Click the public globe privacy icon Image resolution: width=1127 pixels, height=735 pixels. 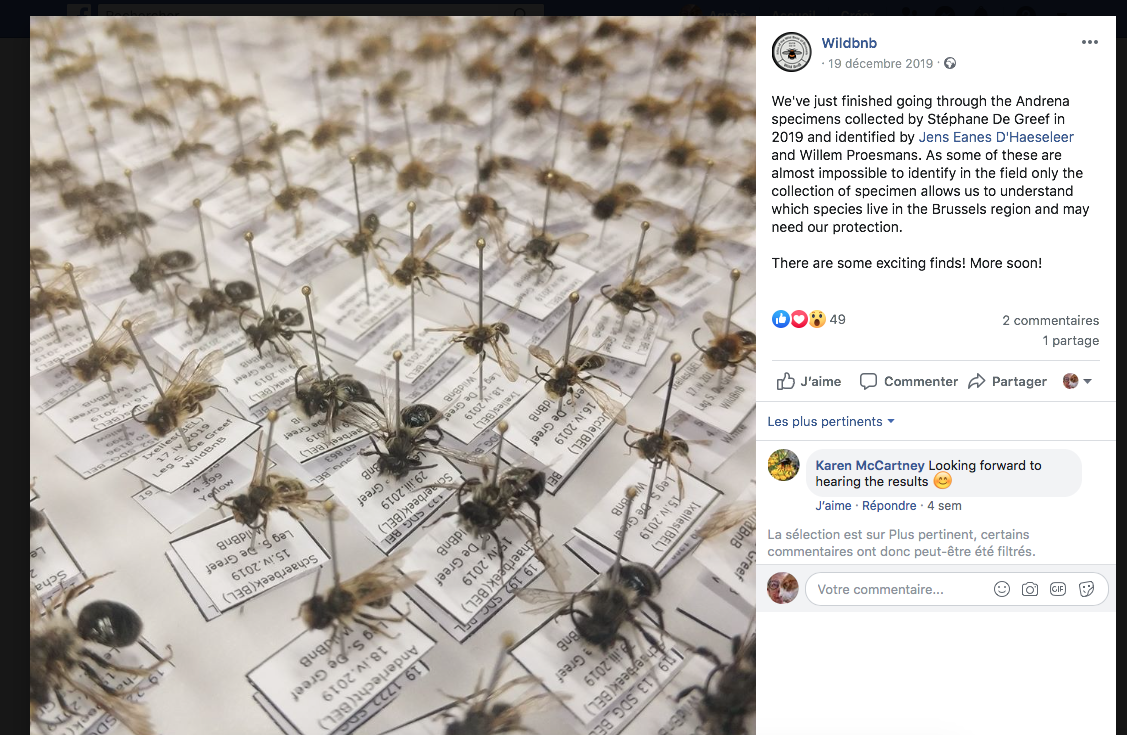coord(949,63)
